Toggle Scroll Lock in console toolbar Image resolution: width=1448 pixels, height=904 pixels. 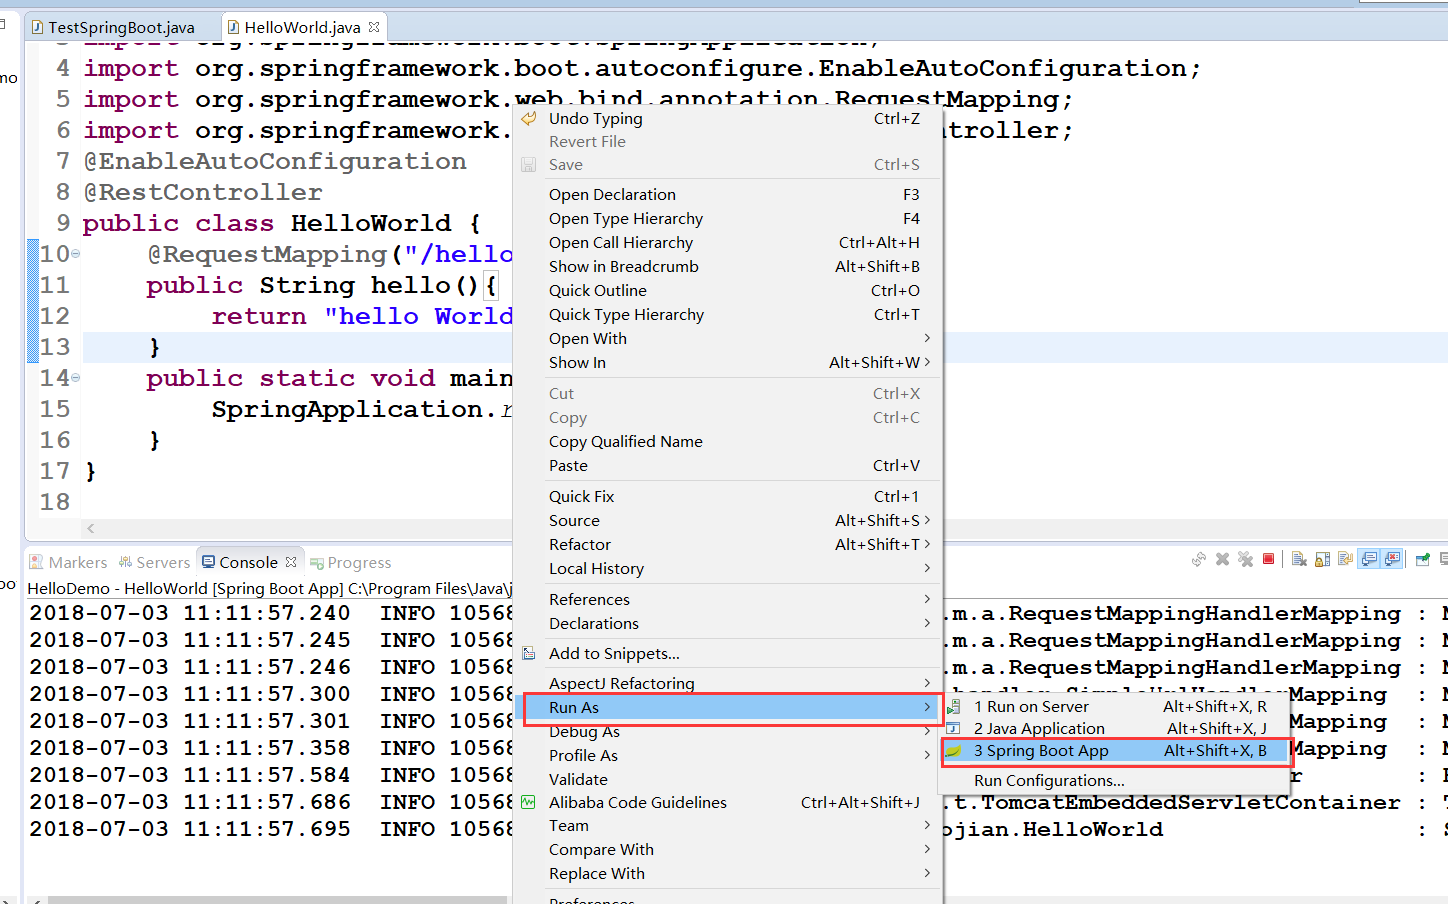1322,559
